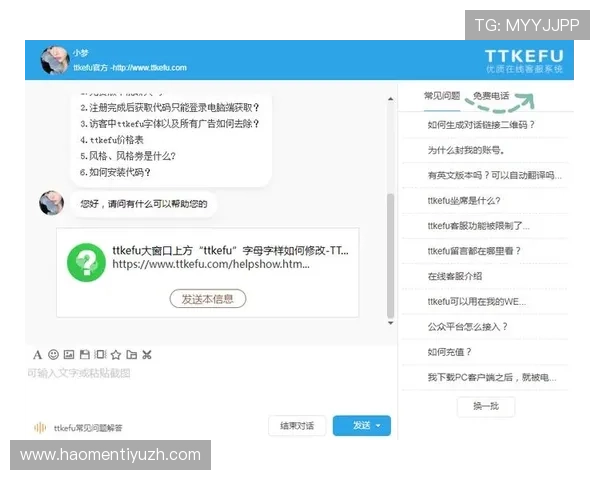600x480 pixels.
Task: Click the 结束对话 end chat button
Action: coord(297,426)
